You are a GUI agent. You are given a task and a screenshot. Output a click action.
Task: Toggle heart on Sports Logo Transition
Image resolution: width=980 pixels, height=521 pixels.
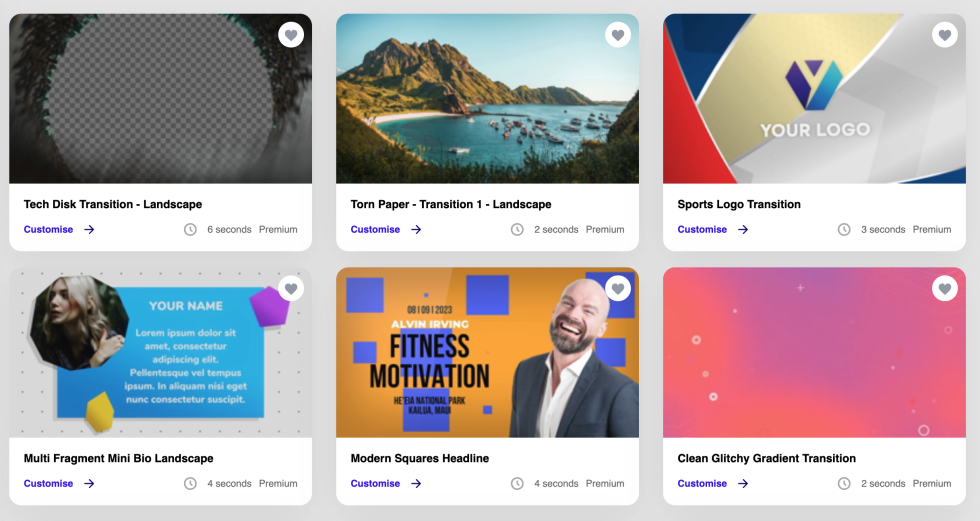click(x=945, y=35)
